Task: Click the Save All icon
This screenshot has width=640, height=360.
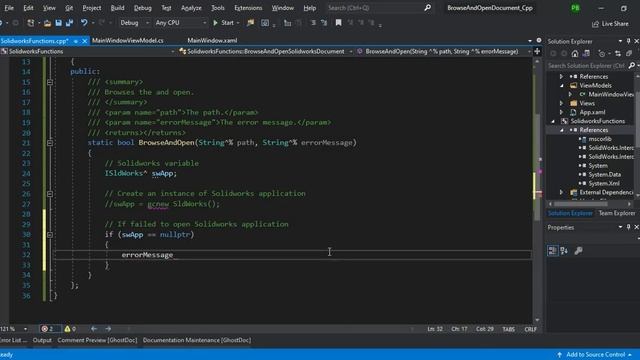Action: (69, 23)
